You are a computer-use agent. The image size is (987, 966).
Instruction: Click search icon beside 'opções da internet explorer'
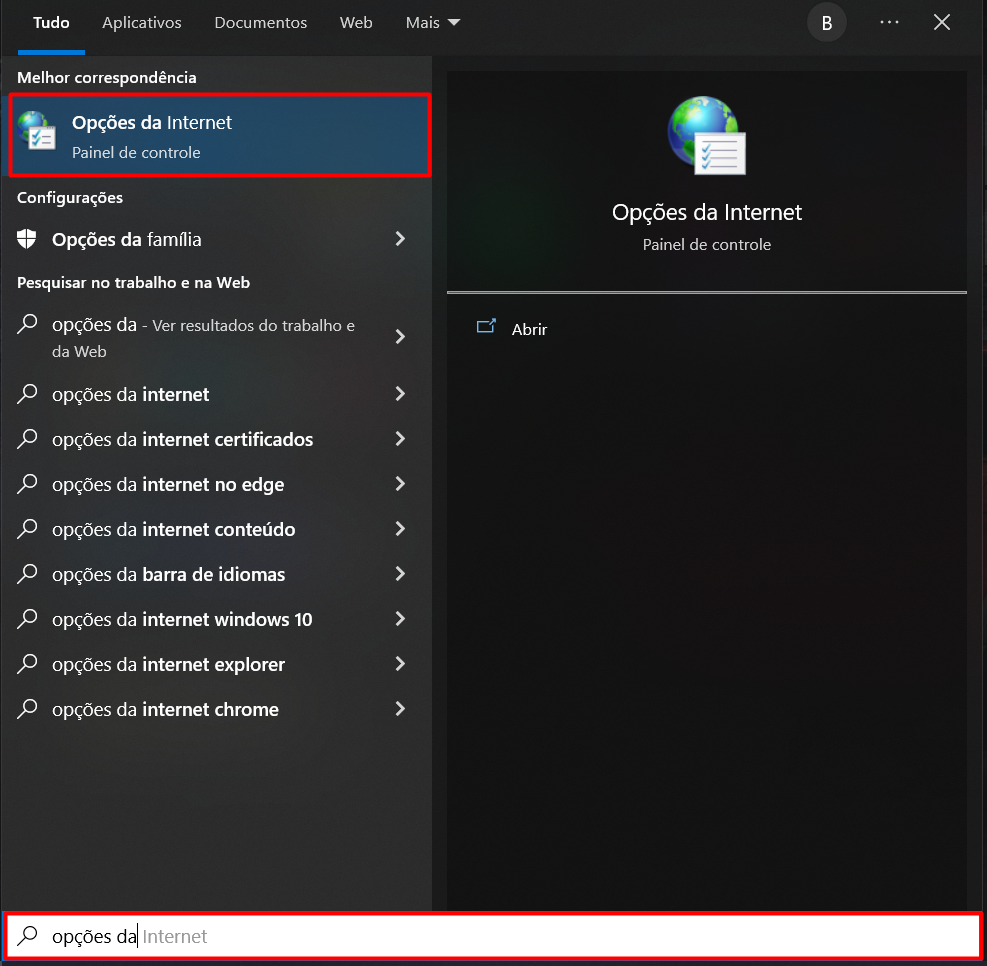click(27, 663)
